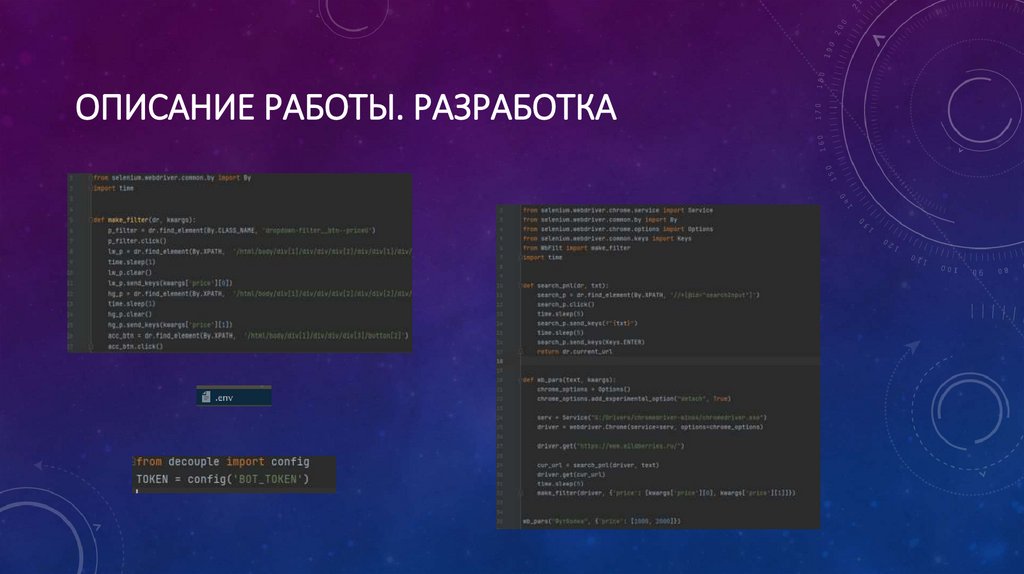
Task: Click the final wb_pars("Футболка") call line
Action: [602, 521]
